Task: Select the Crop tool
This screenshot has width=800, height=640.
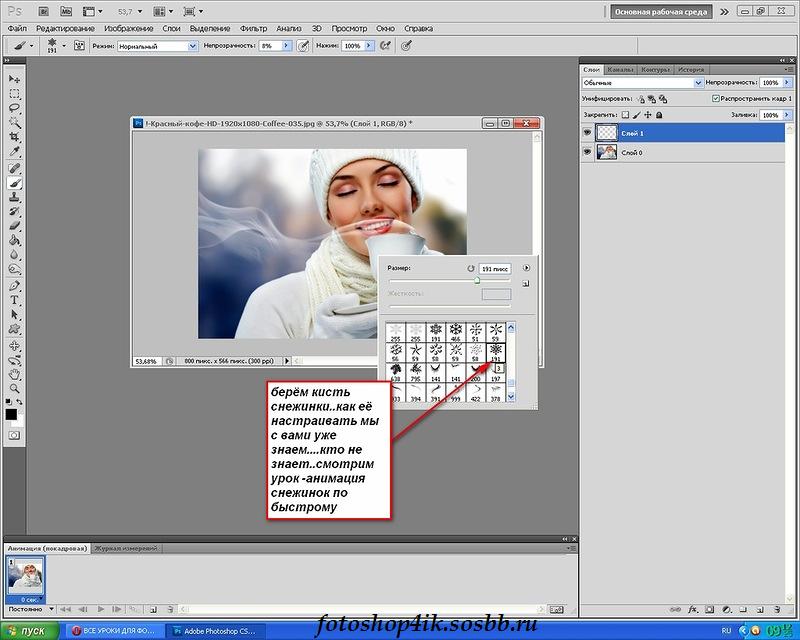Action: pos(15,137)
